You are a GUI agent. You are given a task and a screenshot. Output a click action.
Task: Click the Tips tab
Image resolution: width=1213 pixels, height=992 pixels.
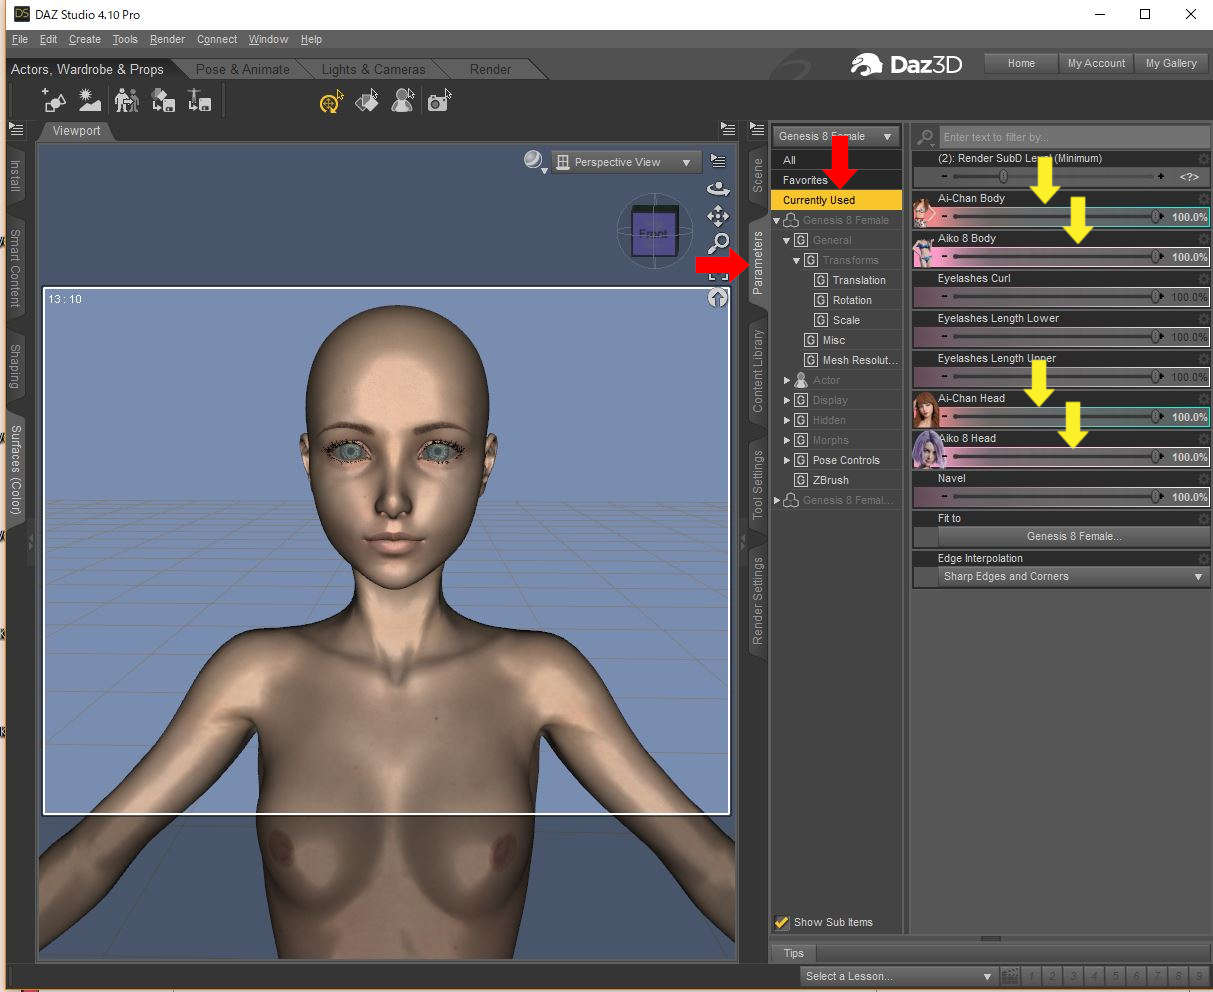pyautogui.click(x=793, y=953)
